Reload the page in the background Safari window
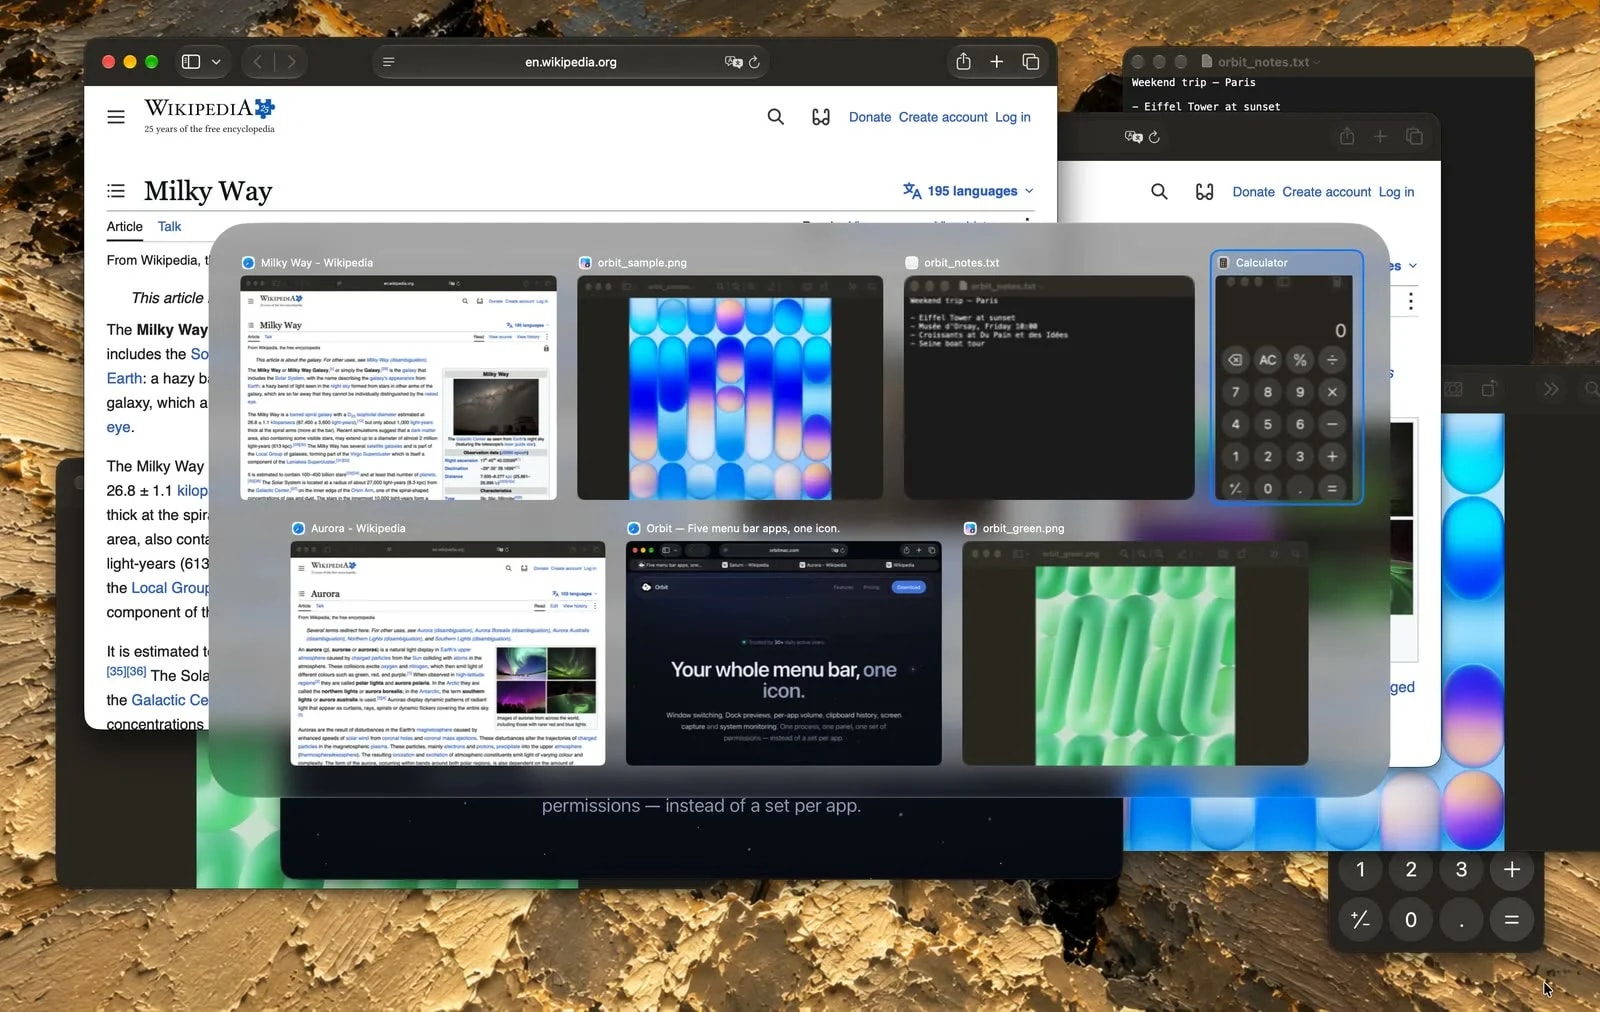The image size is (1600, 1012). [1155, 137]
